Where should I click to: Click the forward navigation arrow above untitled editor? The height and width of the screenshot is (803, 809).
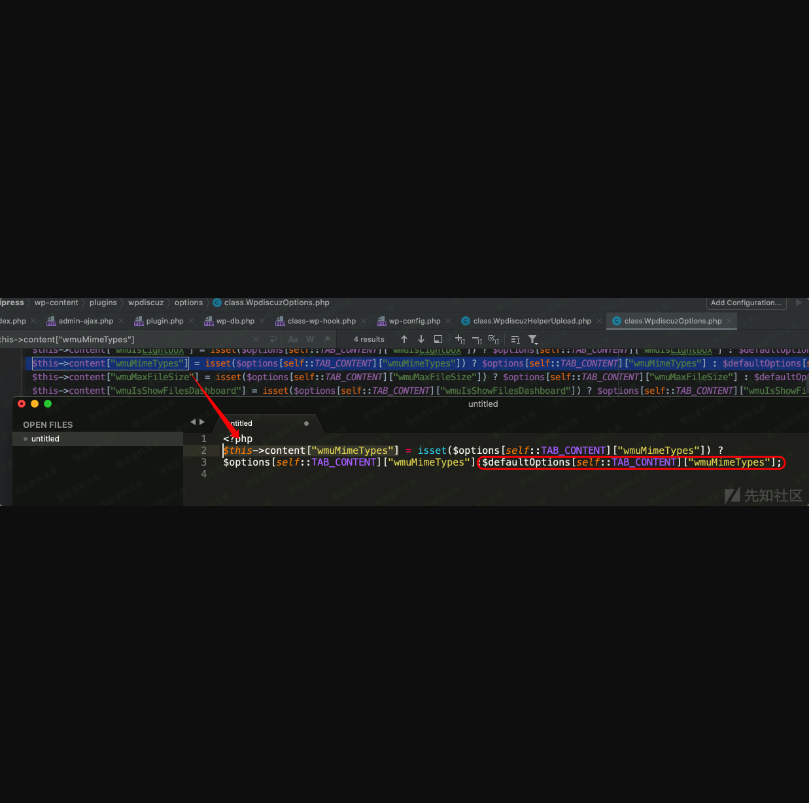pyautogui.click(x=202, y=422)
